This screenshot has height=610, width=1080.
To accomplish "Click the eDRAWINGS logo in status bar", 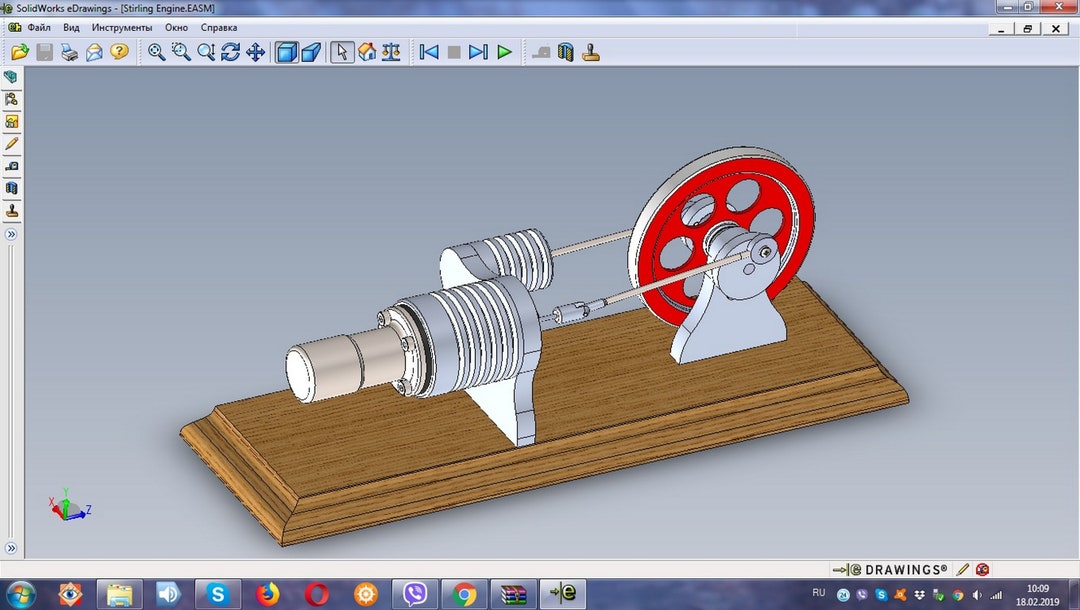I will coord(890,569).
